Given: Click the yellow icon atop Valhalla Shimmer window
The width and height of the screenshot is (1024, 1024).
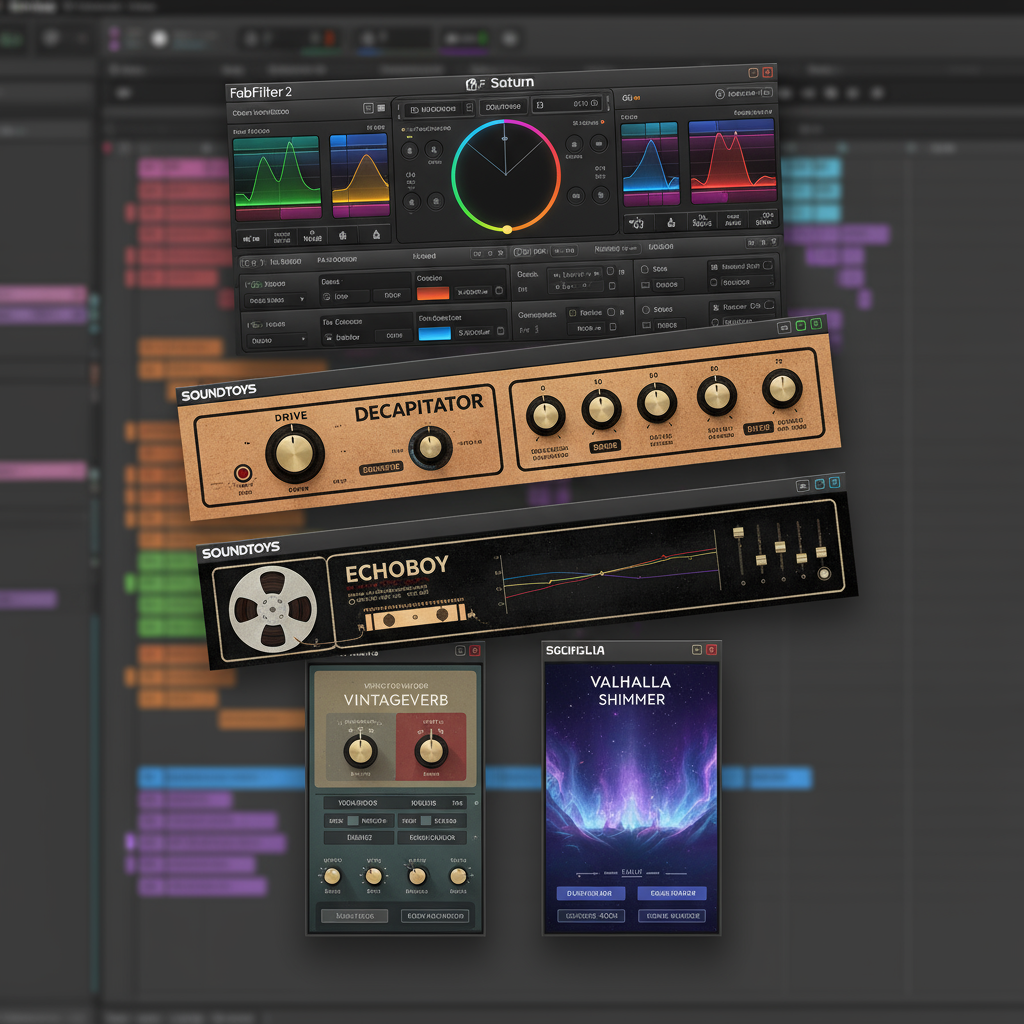Looking at the screenshot, I should point(697,650).
